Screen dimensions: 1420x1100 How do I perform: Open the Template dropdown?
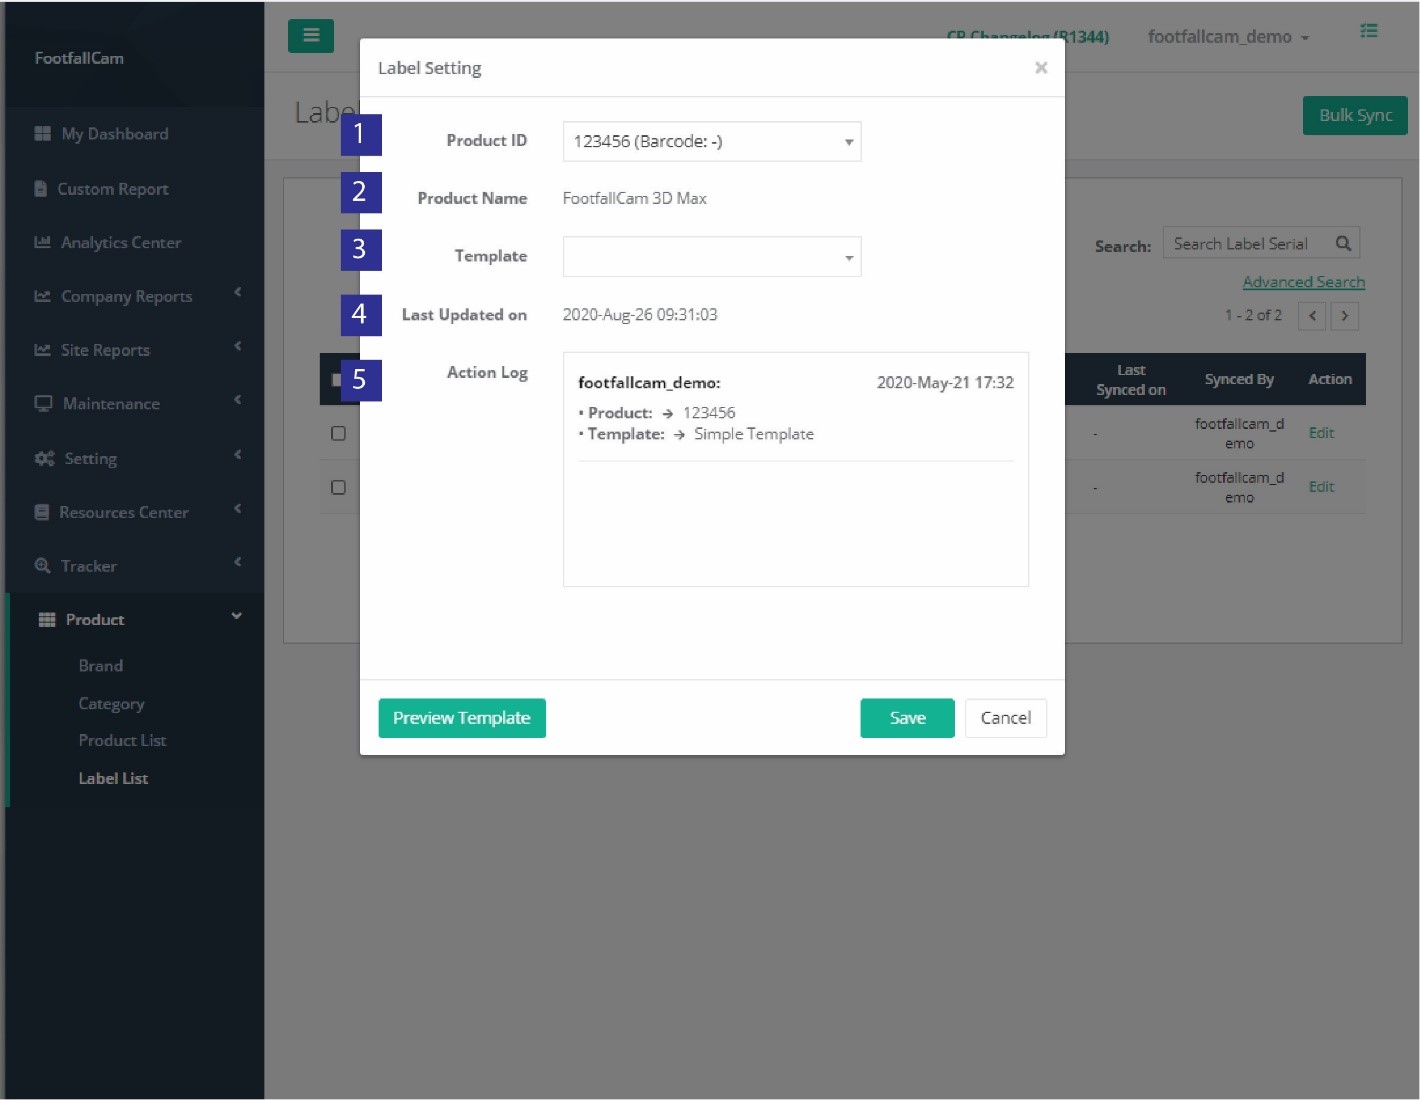(x=711, y=257)
